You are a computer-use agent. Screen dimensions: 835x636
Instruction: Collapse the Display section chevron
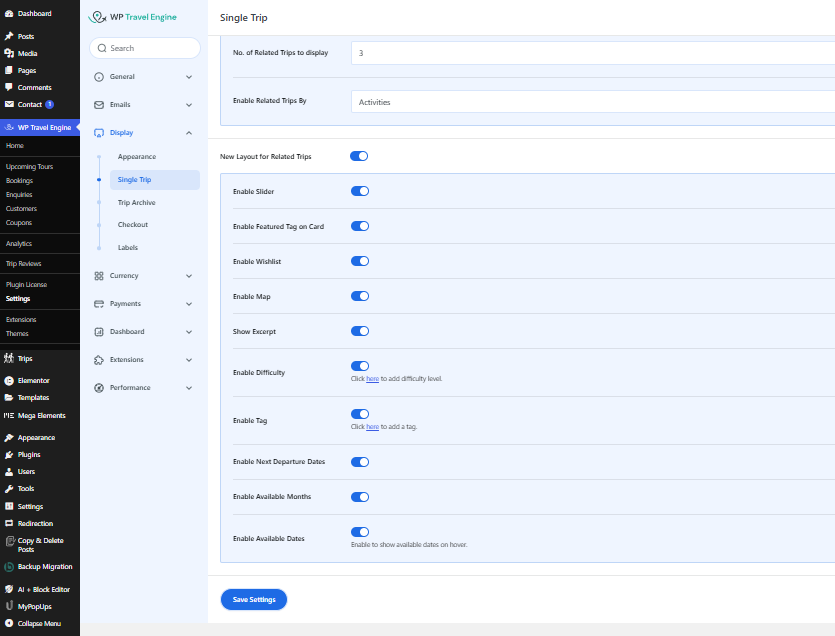tap(189, 133)
